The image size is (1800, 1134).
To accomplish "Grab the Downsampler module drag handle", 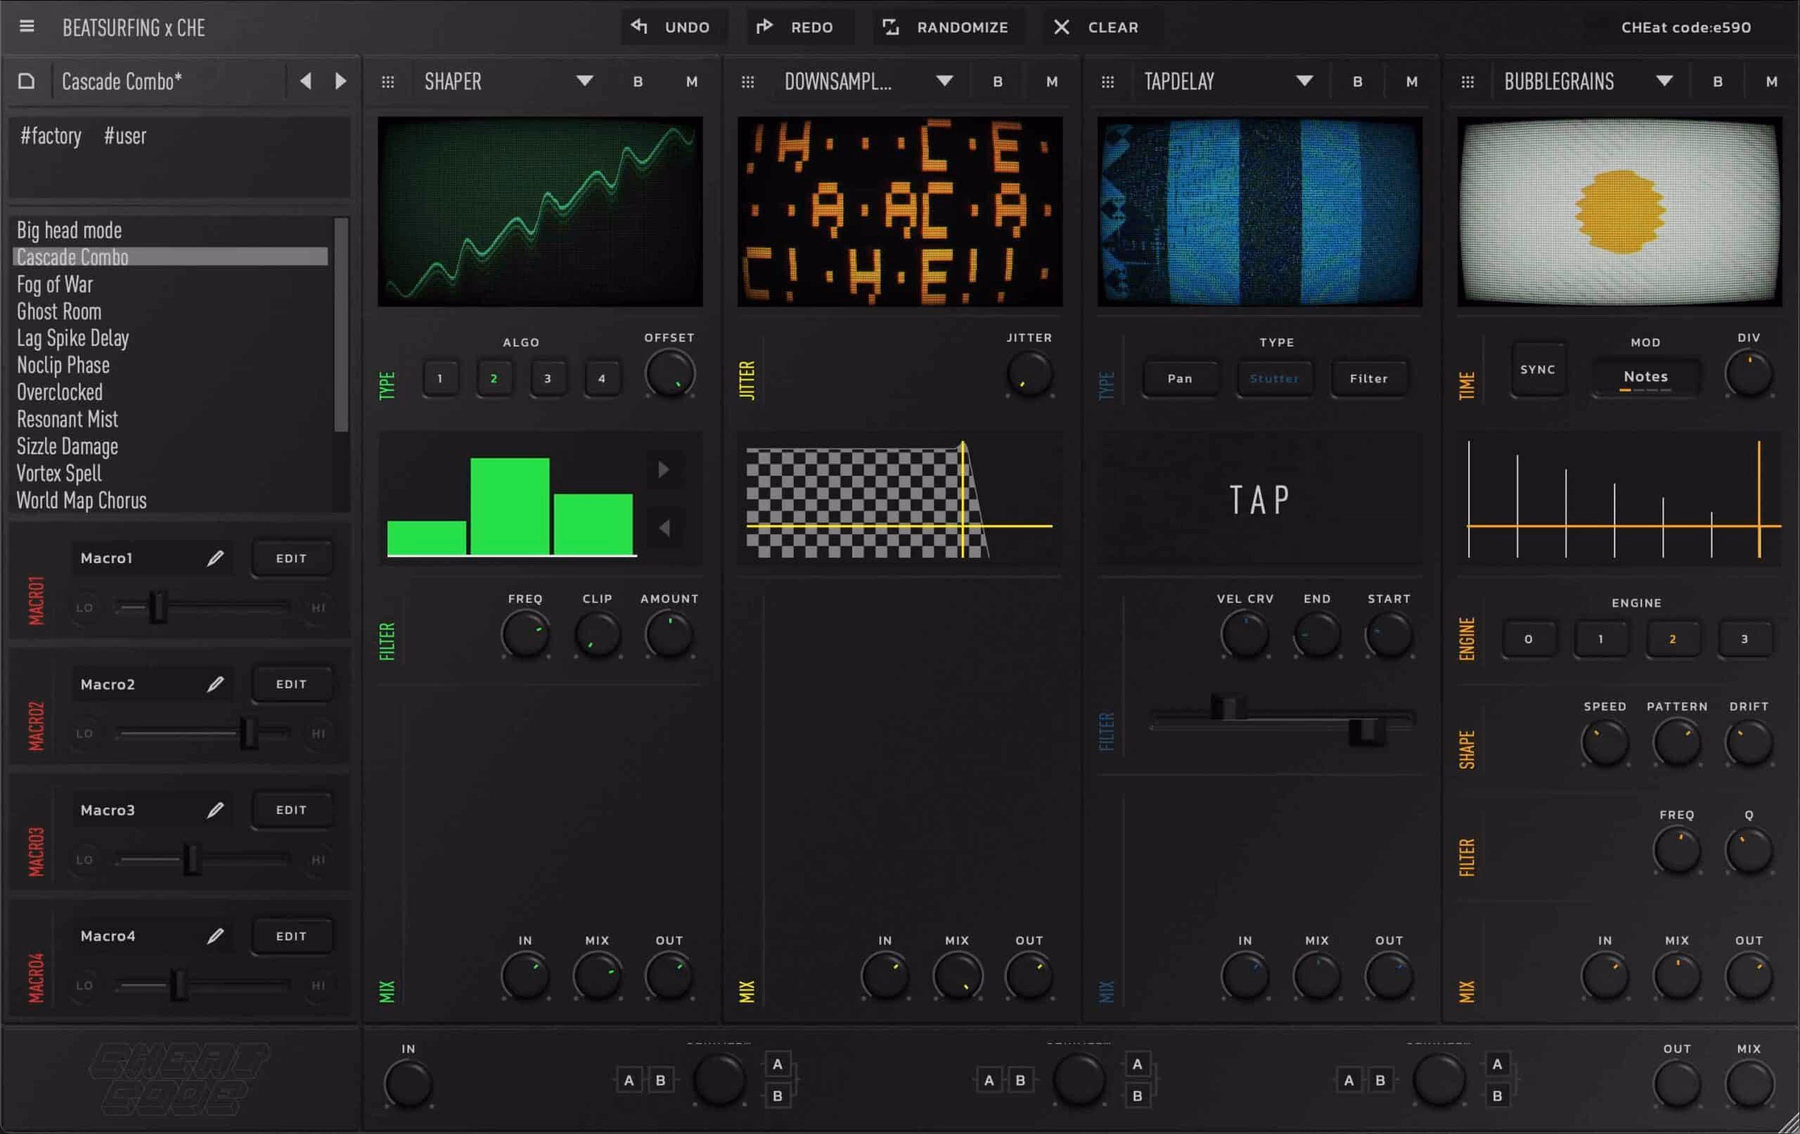I will 748,82.
